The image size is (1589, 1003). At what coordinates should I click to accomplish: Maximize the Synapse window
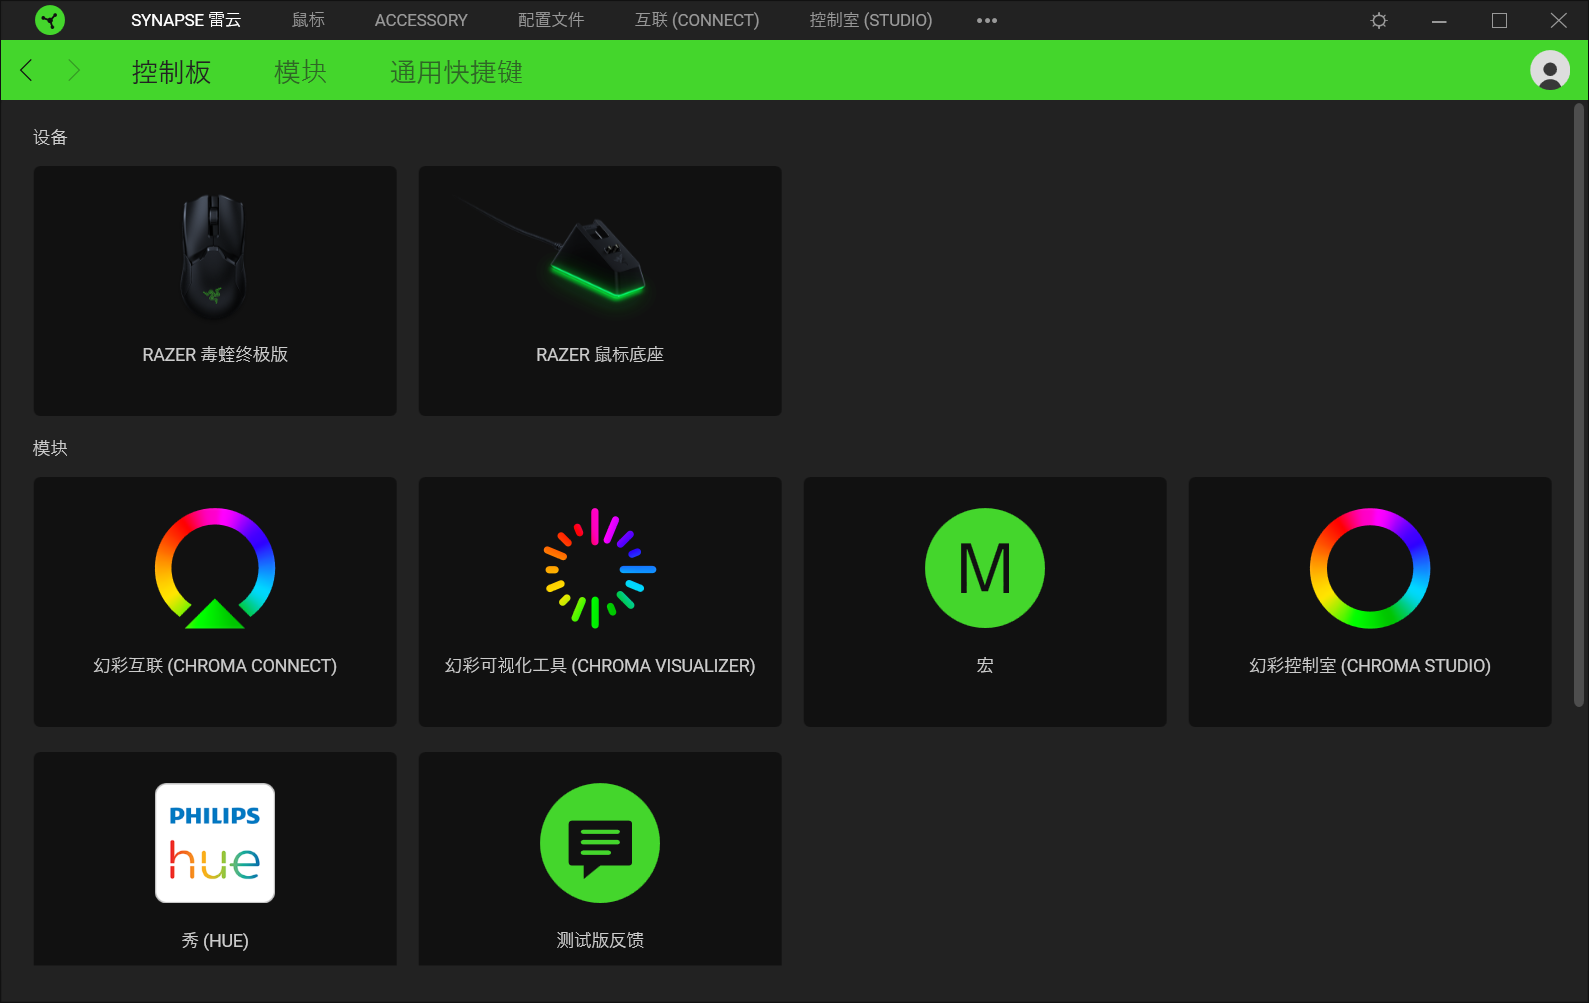[x=1499, y=20]
